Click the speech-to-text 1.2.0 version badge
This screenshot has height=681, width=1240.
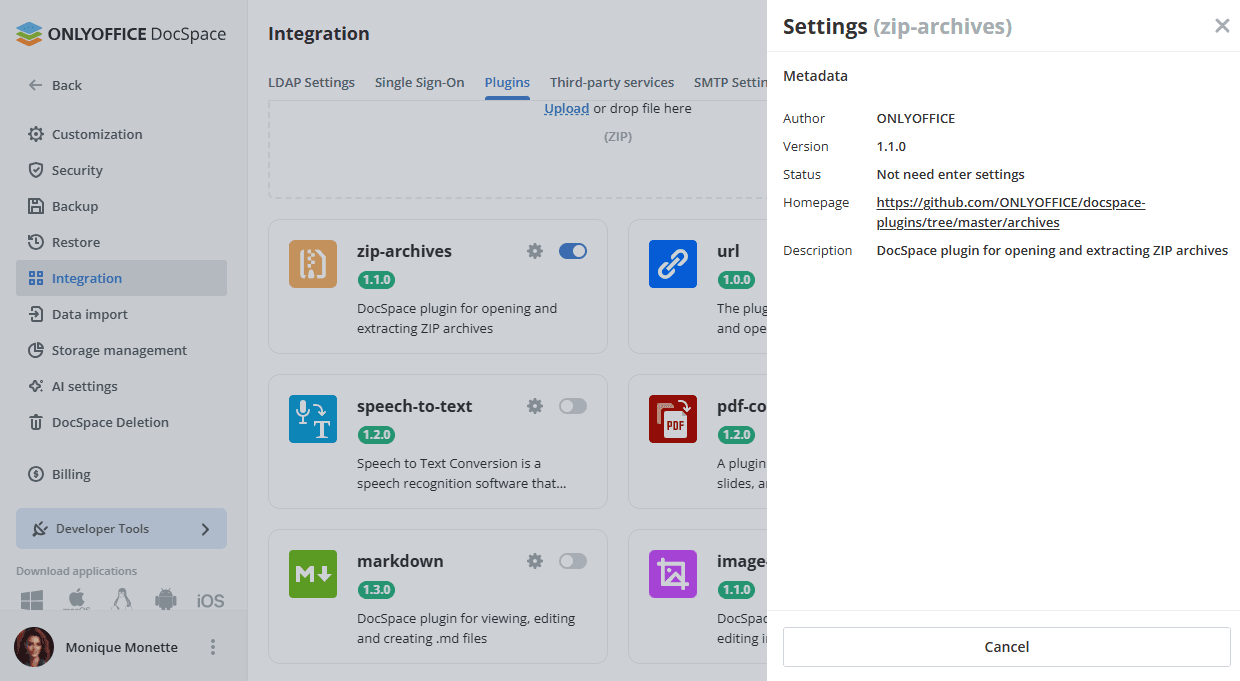[x=376, y=434]
